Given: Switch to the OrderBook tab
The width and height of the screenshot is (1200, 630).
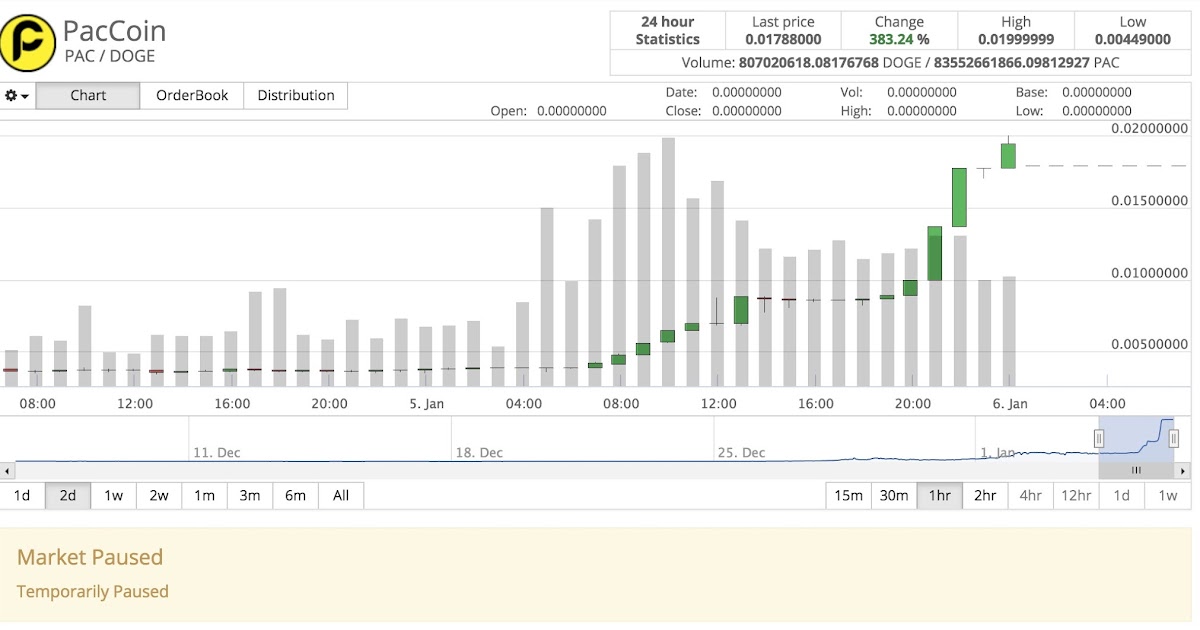Looking at the screenshot, I should [x=192, y=96].
